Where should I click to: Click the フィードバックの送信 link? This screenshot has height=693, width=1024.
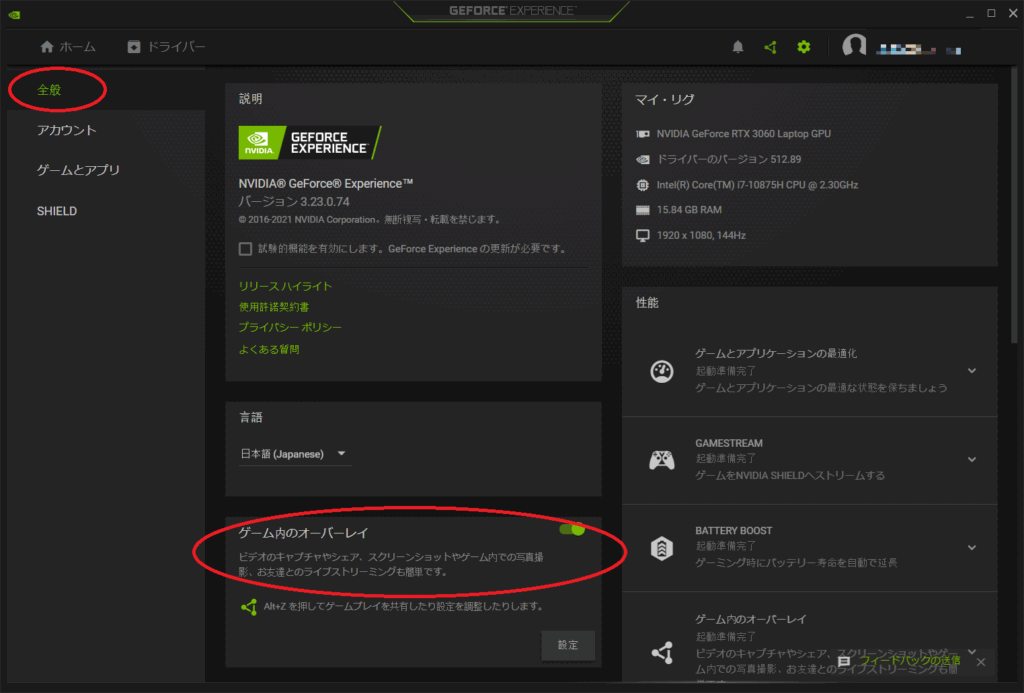pyautogui.click(x=909, y=660)
